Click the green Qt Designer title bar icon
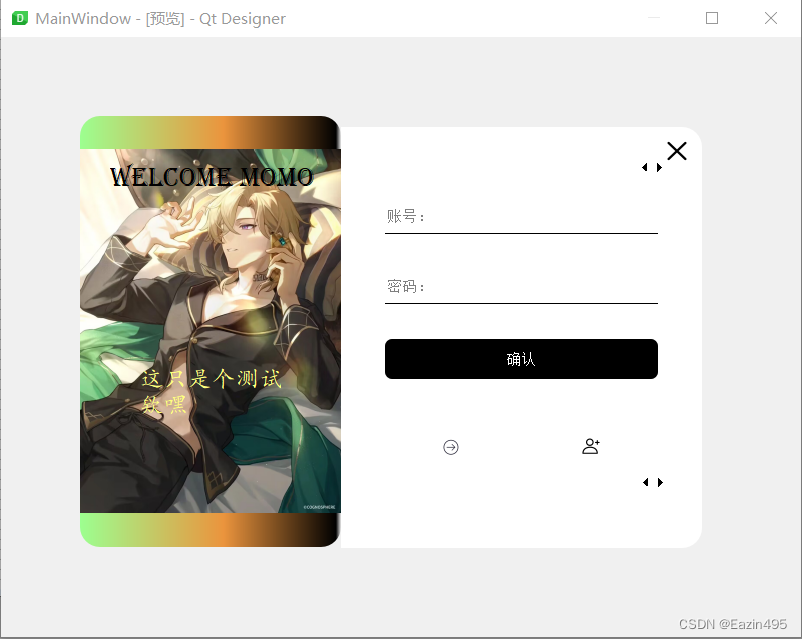Viewport: 802px width, 639px height. point(19,18)
